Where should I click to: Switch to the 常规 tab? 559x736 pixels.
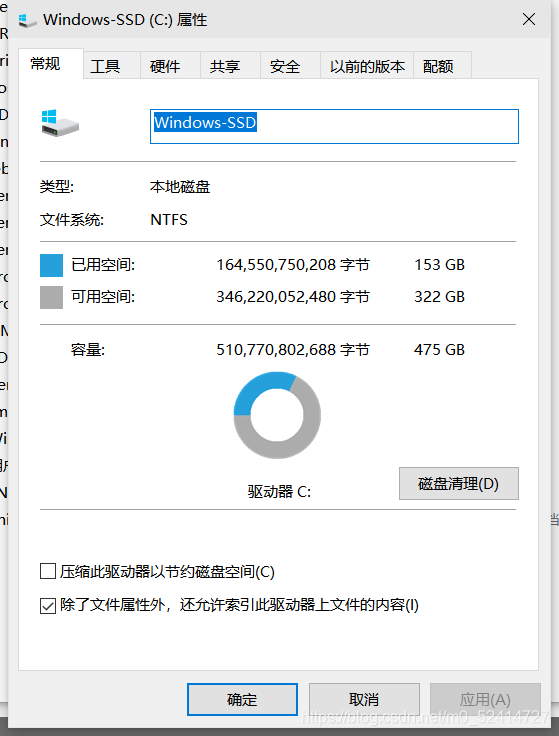tap(51, 63)
